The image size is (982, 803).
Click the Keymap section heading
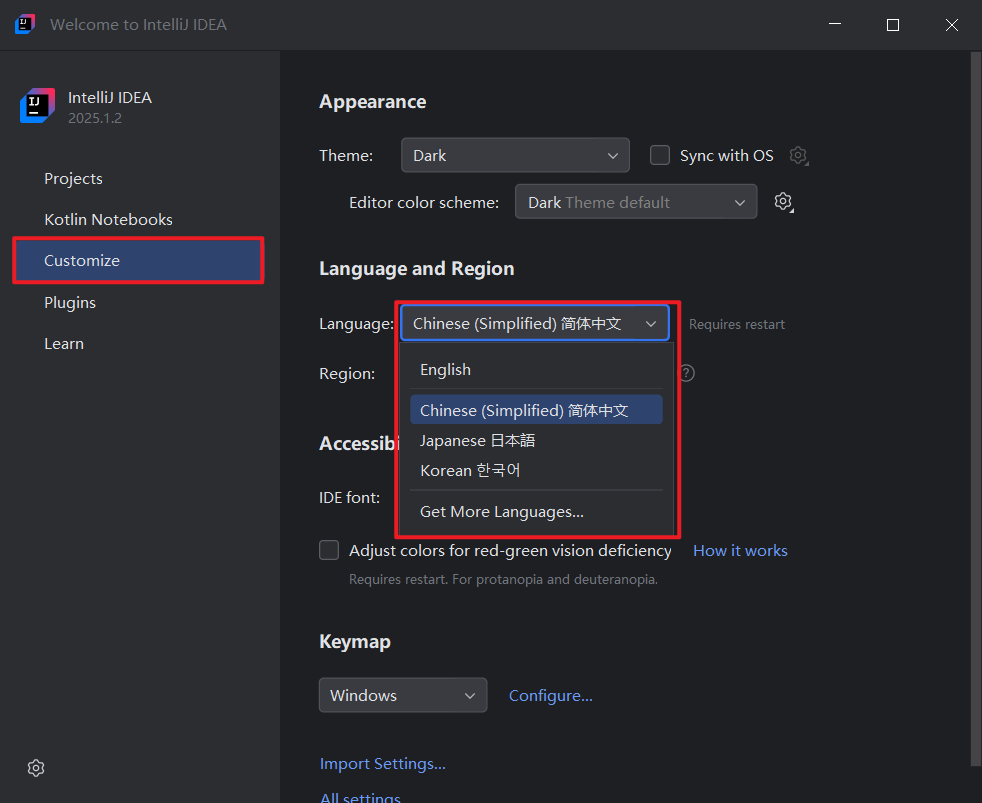355,642
